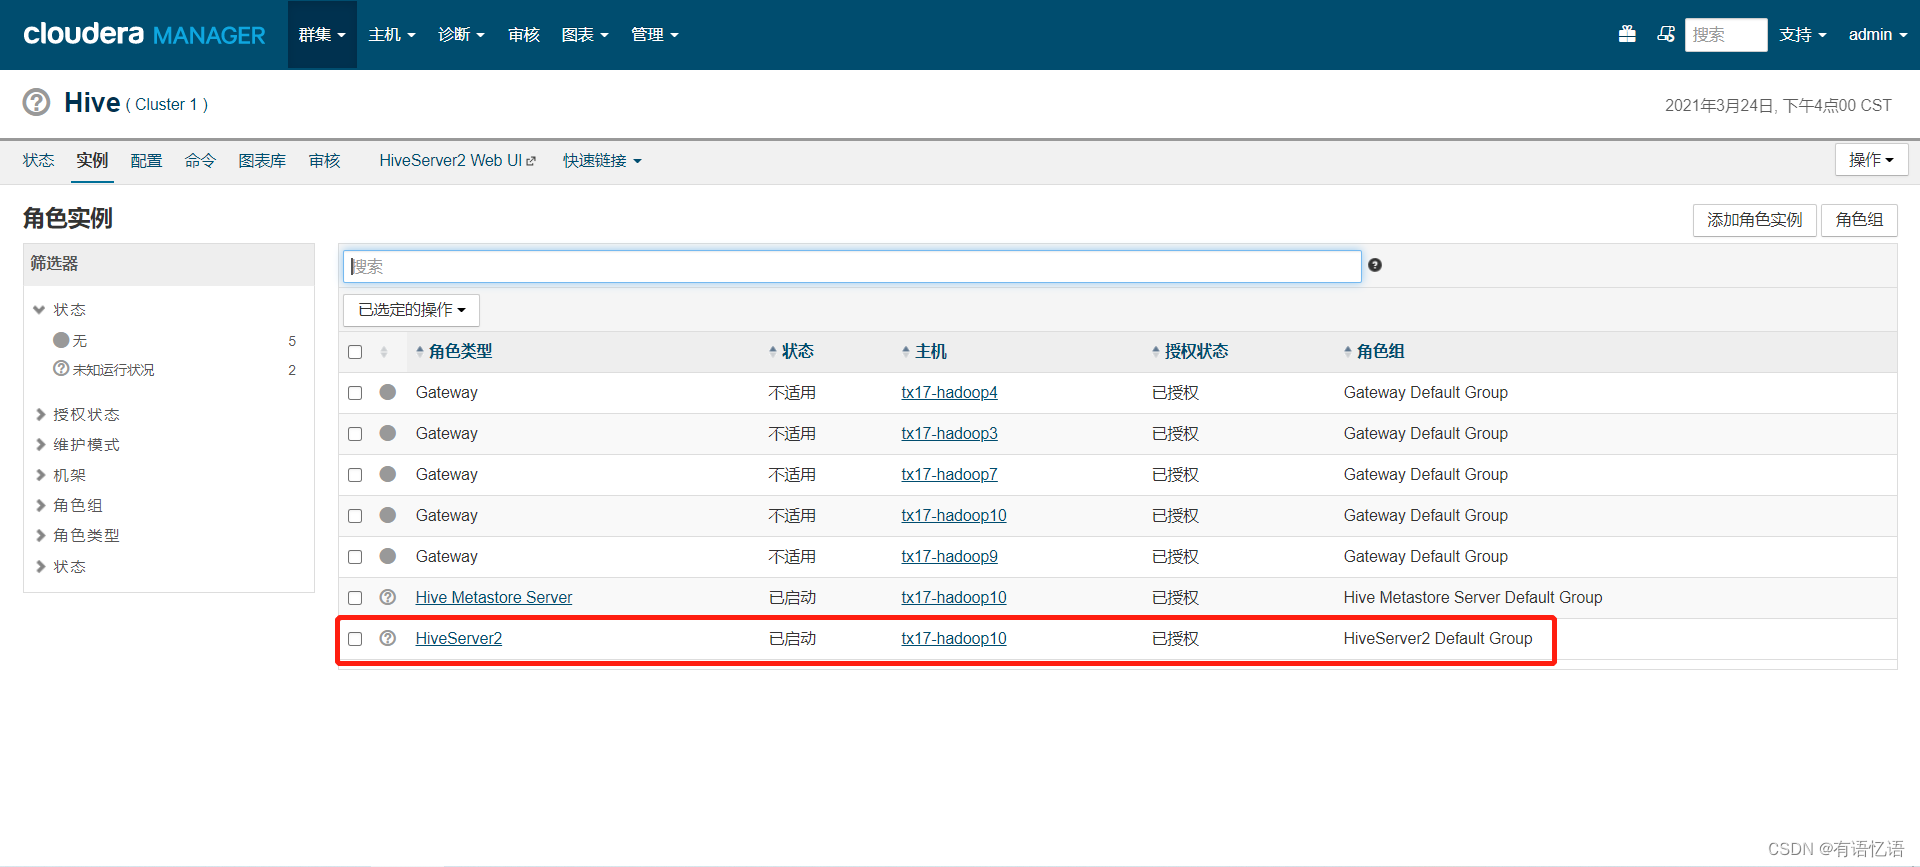This screenshot has height=867, width=1920.
Task: Click the unknown health icon for Hive Metastore Server
Action: (x=388, y=597)
